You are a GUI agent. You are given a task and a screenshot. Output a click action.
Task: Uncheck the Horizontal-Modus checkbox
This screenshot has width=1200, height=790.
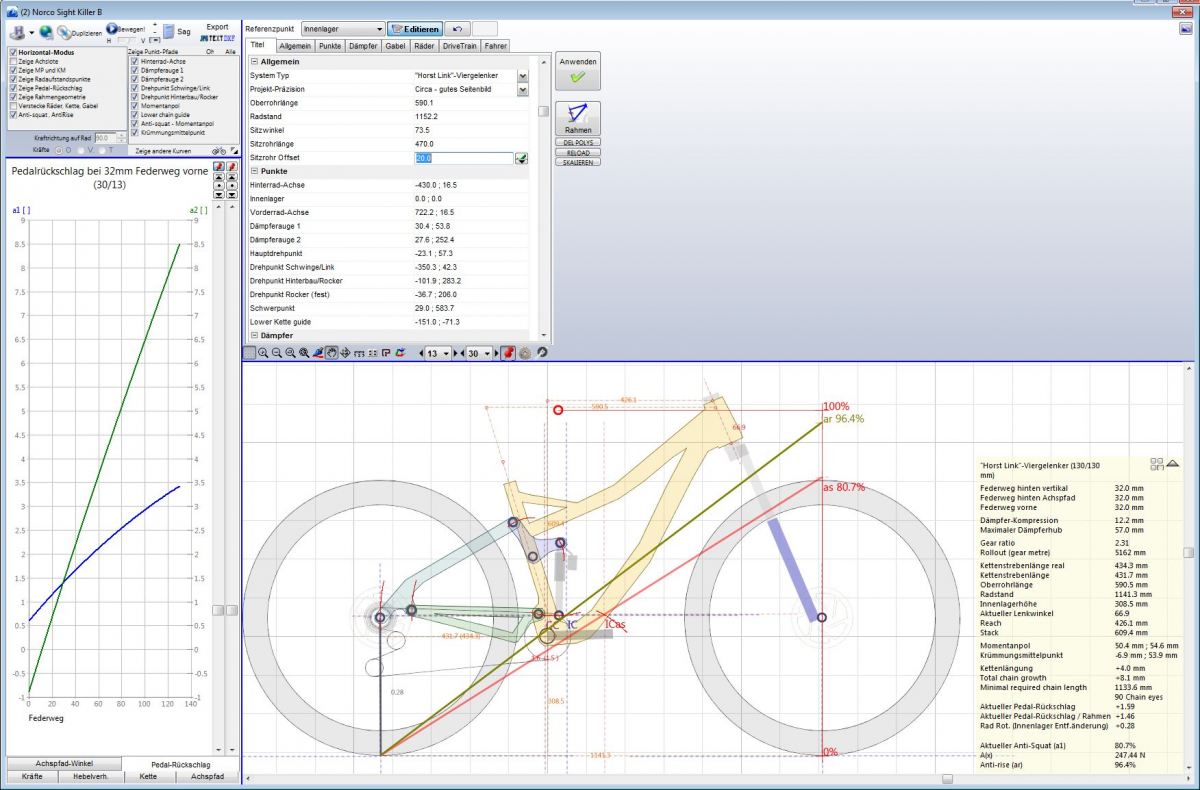point(13,52)
